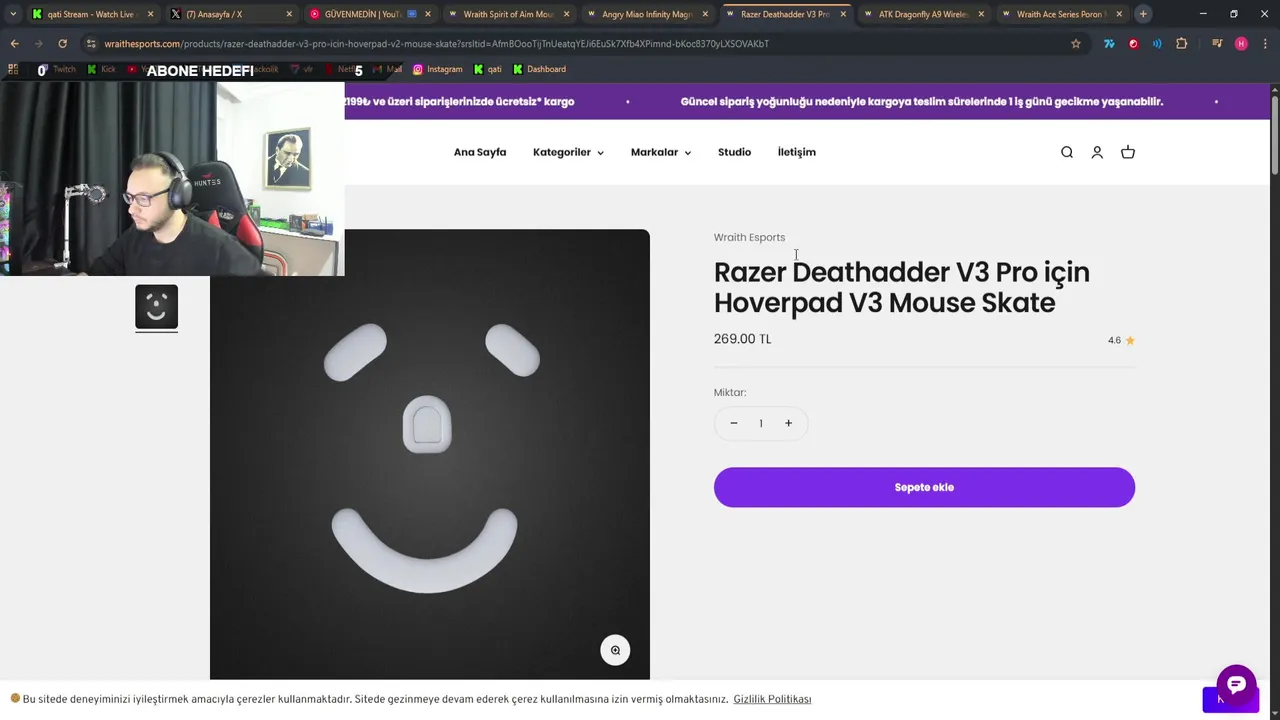1280x720 pixels.
Task: Click the Wraith Esports brand link
Action: [749, 237]
